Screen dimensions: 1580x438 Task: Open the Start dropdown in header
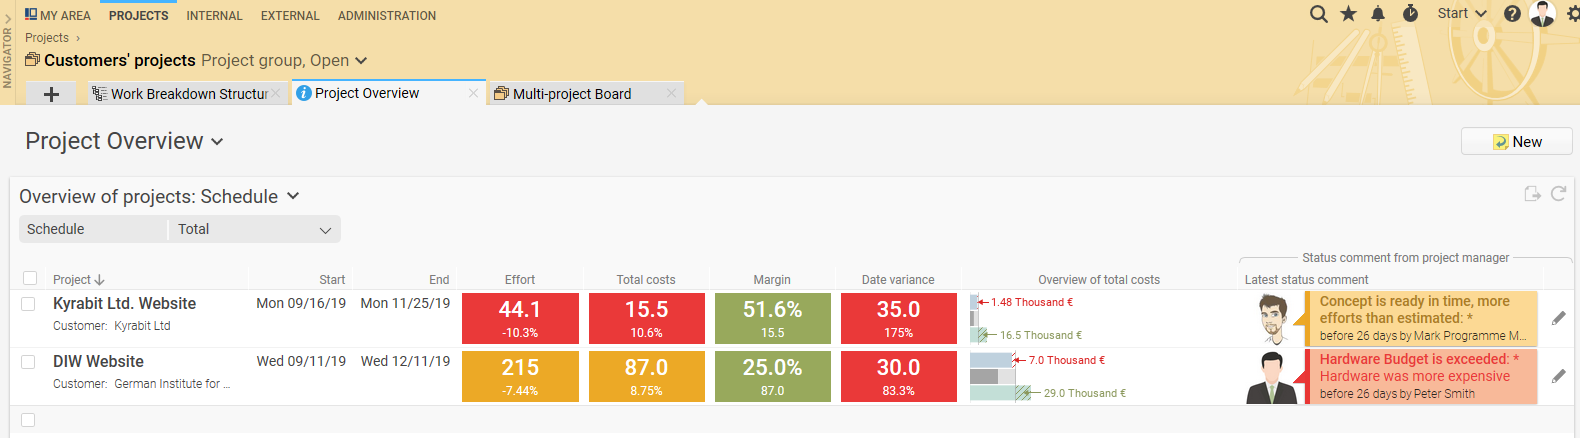1461,14
